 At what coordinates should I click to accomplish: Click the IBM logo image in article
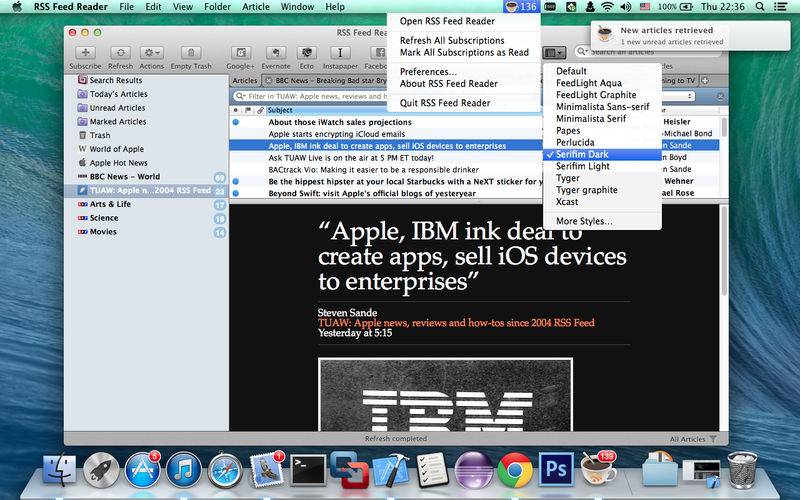[445, 394]
